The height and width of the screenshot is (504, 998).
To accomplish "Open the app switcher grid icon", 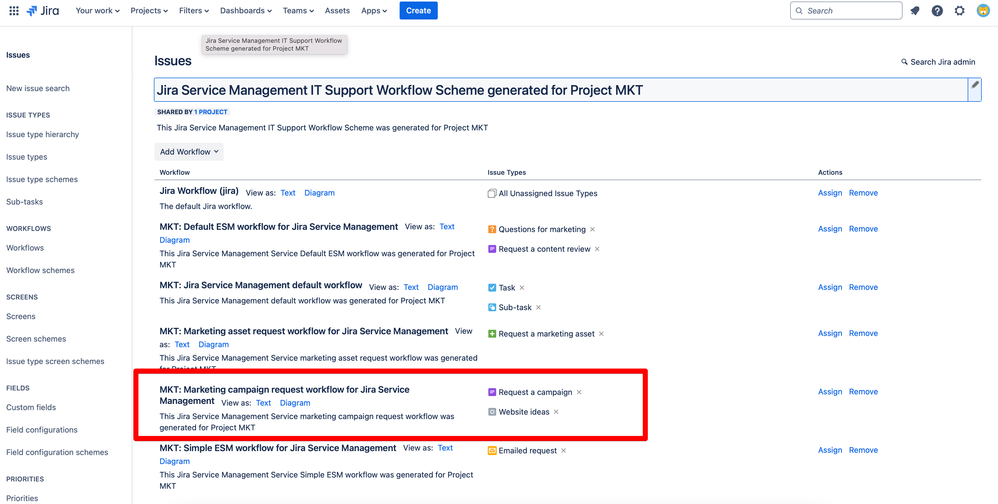I will coord(14,11).
